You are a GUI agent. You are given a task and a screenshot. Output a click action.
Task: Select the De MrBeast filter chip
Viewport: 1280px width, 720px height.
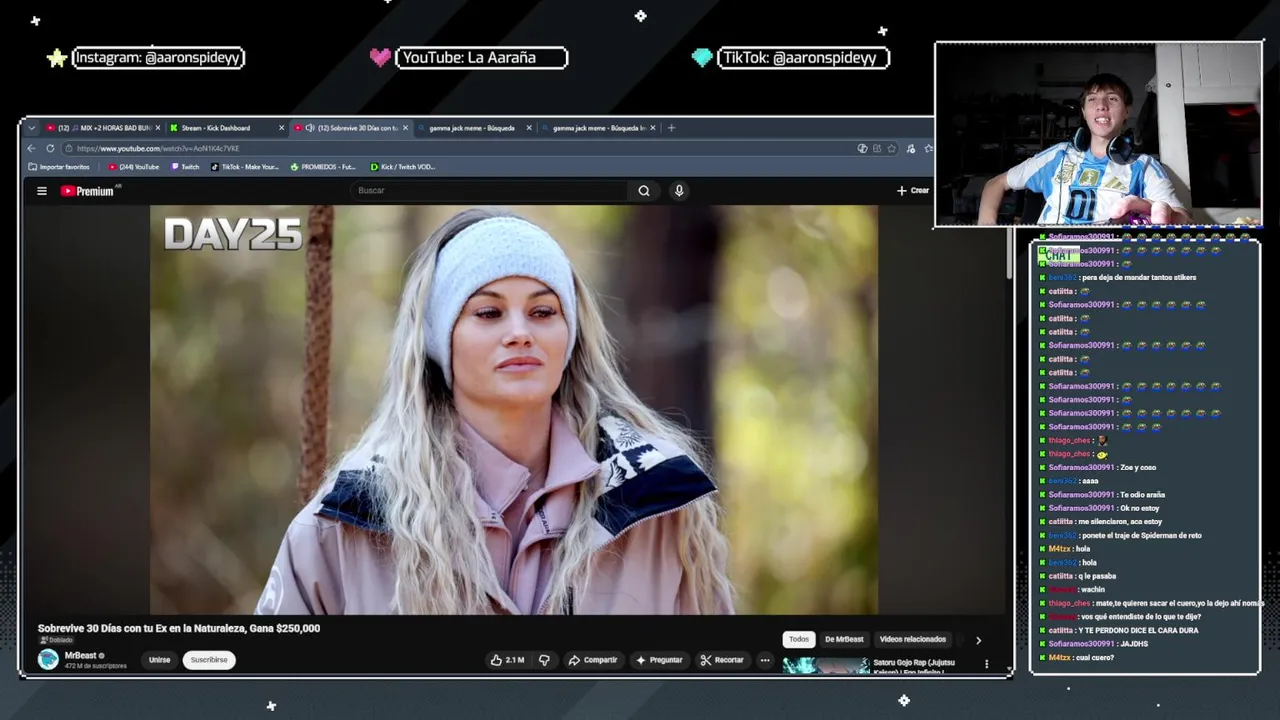click(844, 639)
